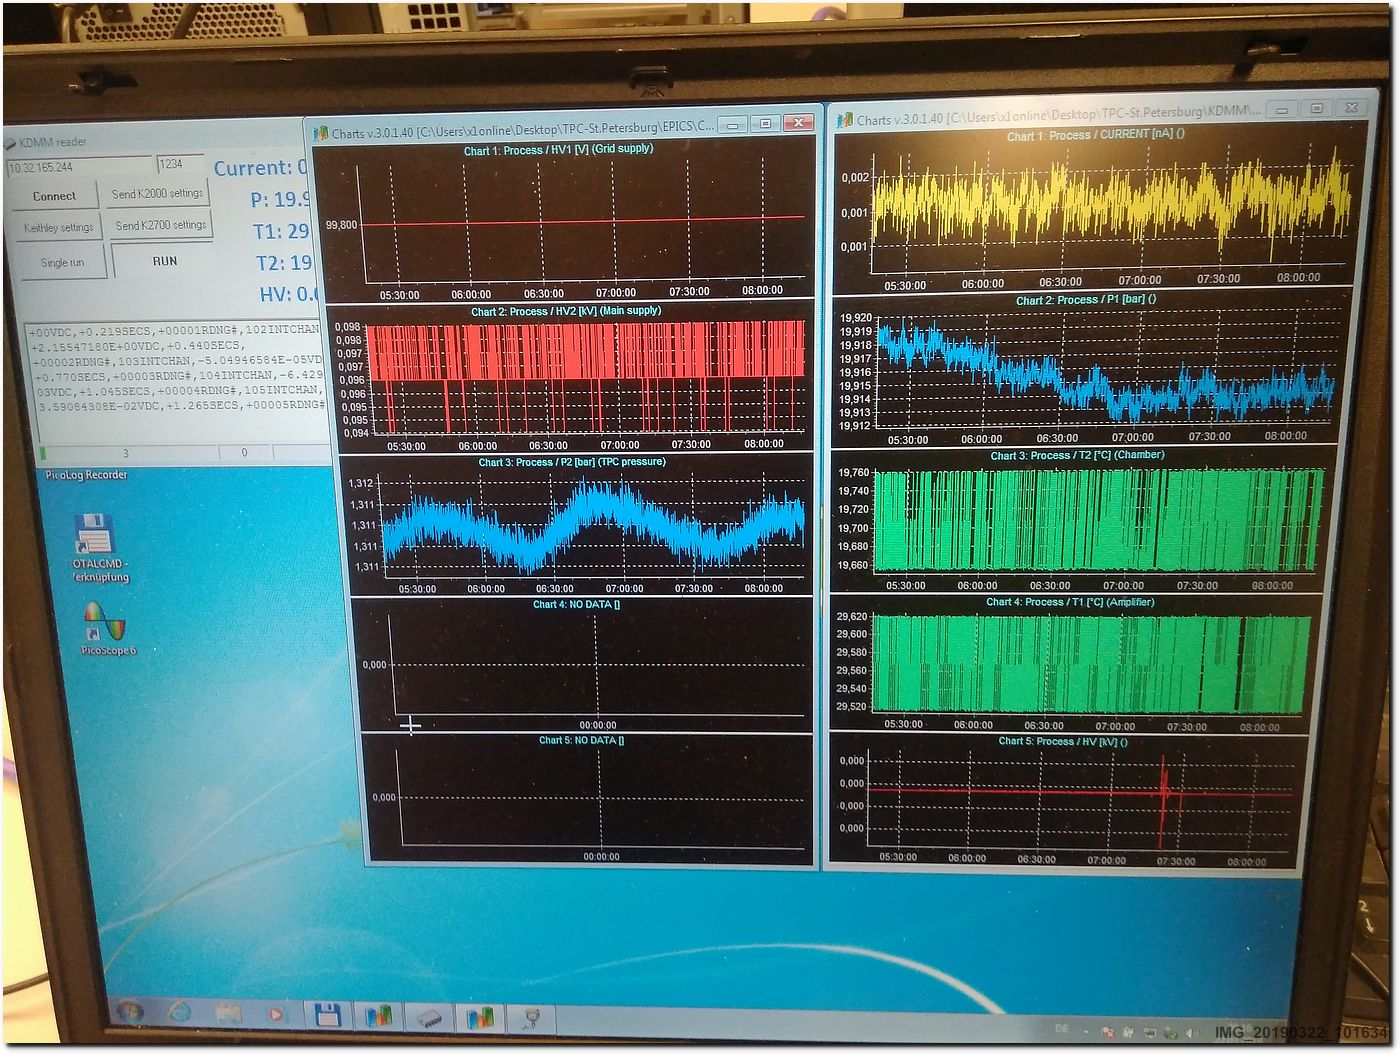This screenshot has height=1054, width=1400.
Task: Click the KDMM reader title bar icon
Action: 10,143
